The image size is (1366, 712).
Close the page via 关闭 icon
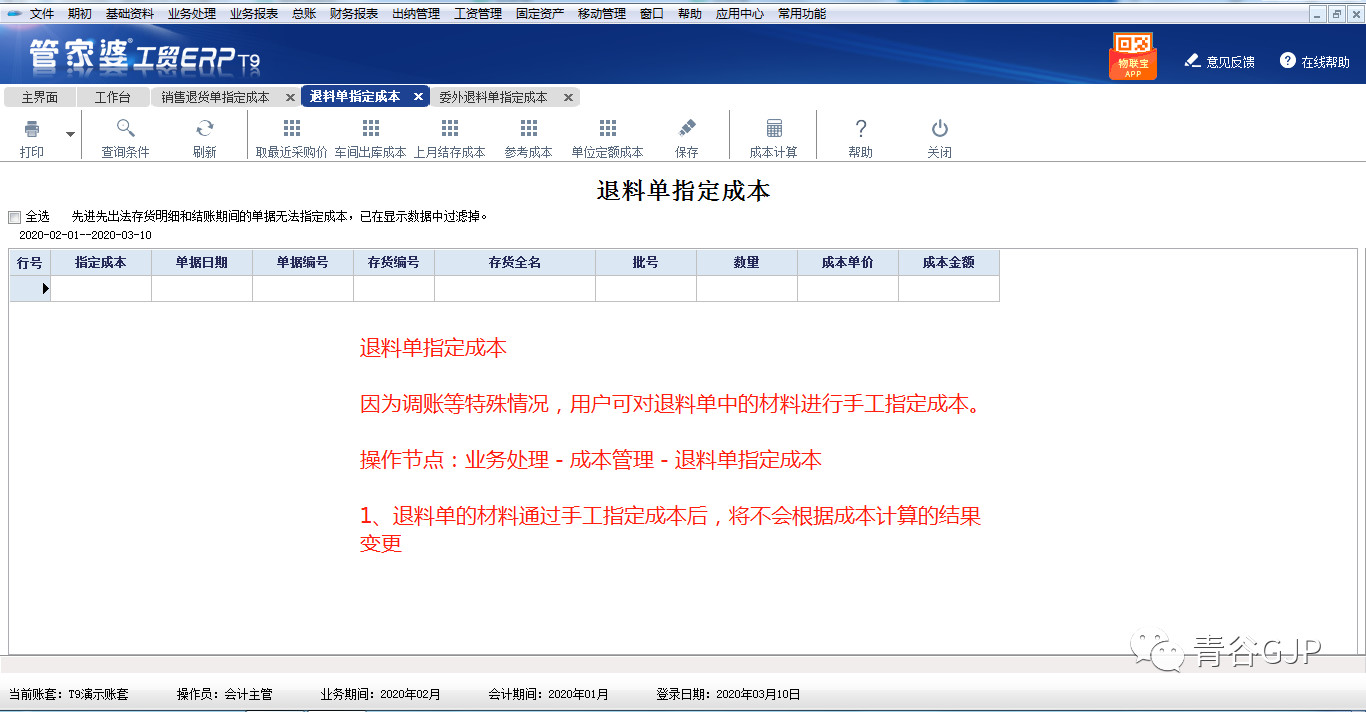point(939,135)
